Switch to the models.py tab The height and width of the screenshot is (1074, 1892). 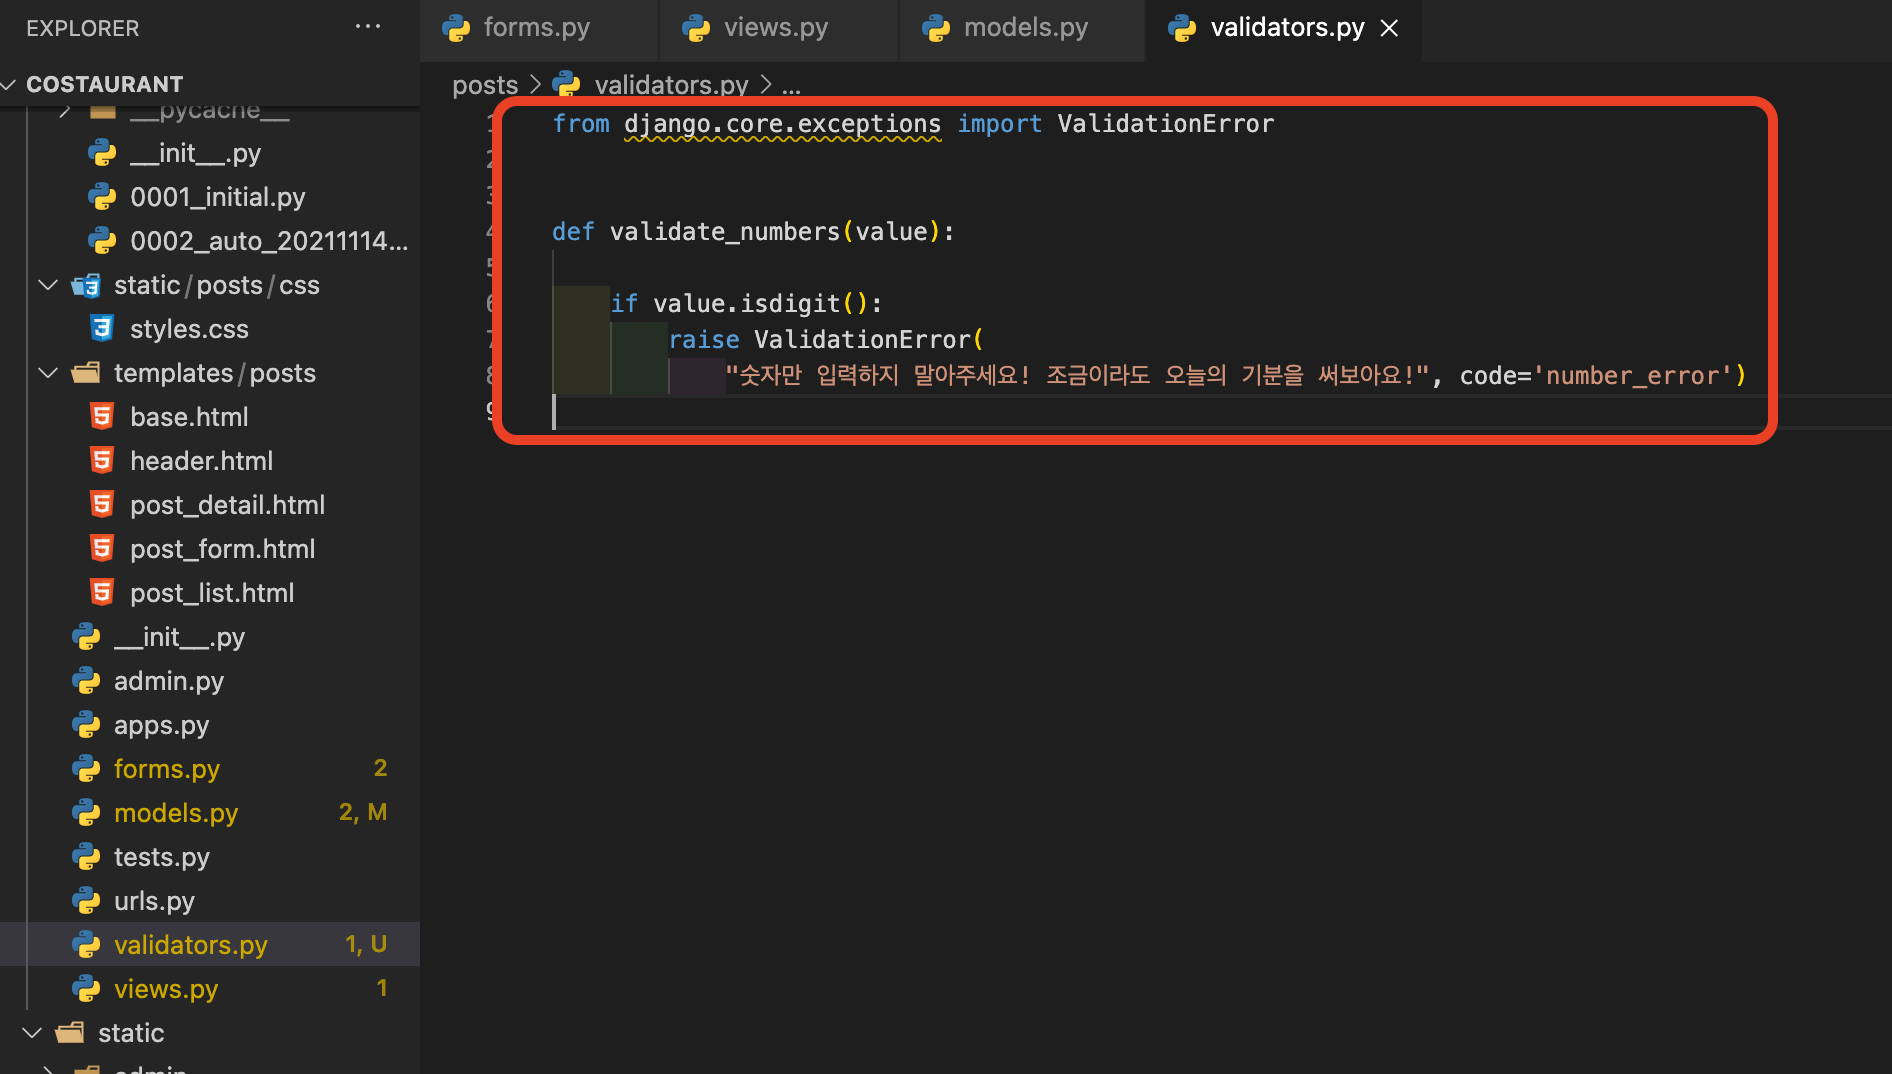pyautogui.click(x=1024, y=27)
